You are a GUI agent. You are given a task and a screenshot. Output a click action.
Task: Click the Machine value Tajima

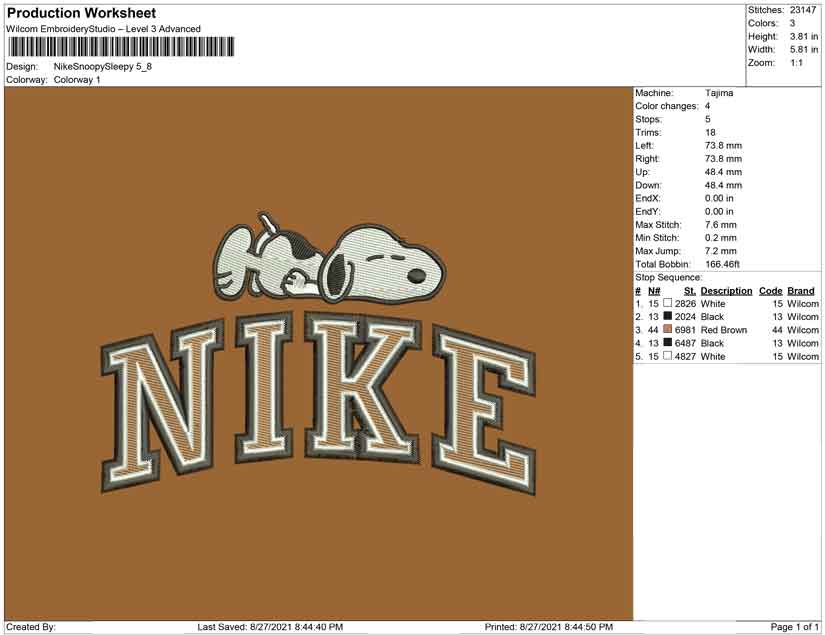(x=719, y=93)
